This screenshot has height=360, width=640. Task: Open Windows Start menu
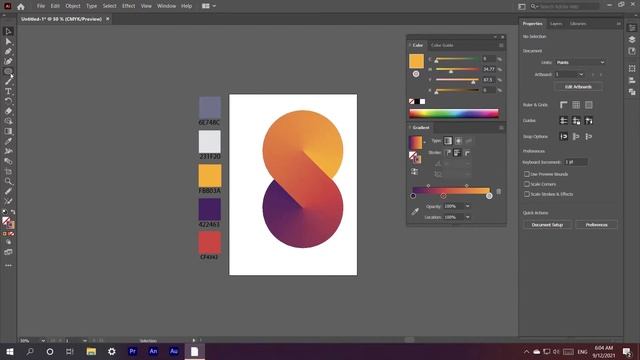tap(9, 351)
